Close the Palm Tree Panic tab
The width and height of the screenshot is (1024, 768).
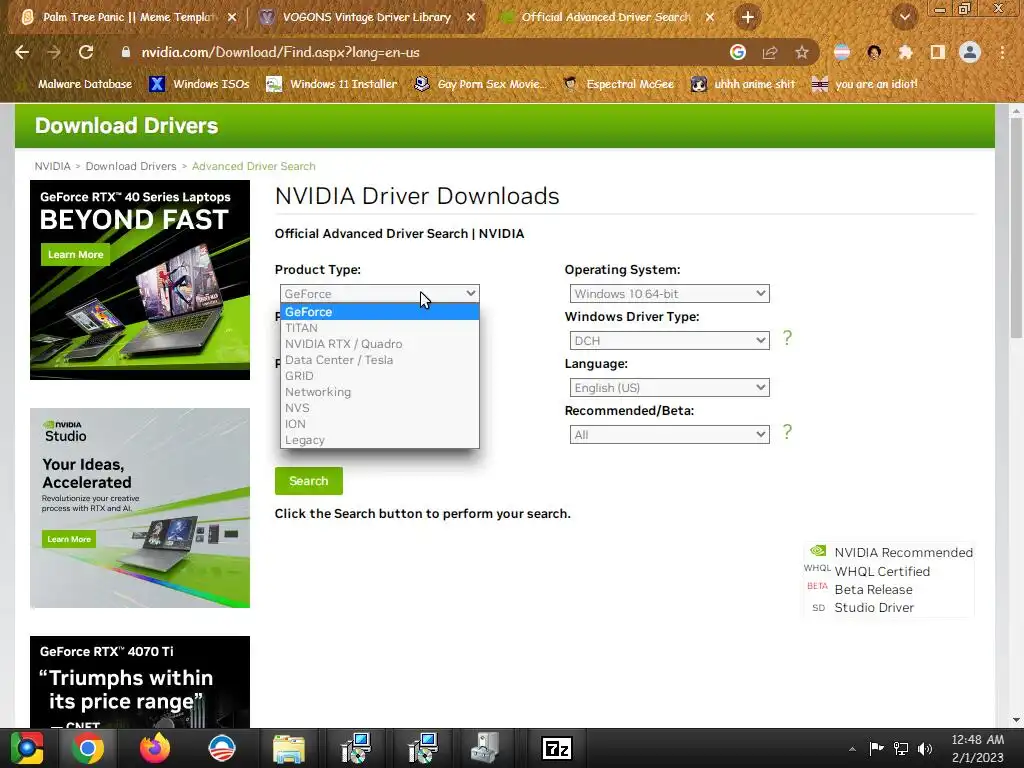click(x=232, y=17)
